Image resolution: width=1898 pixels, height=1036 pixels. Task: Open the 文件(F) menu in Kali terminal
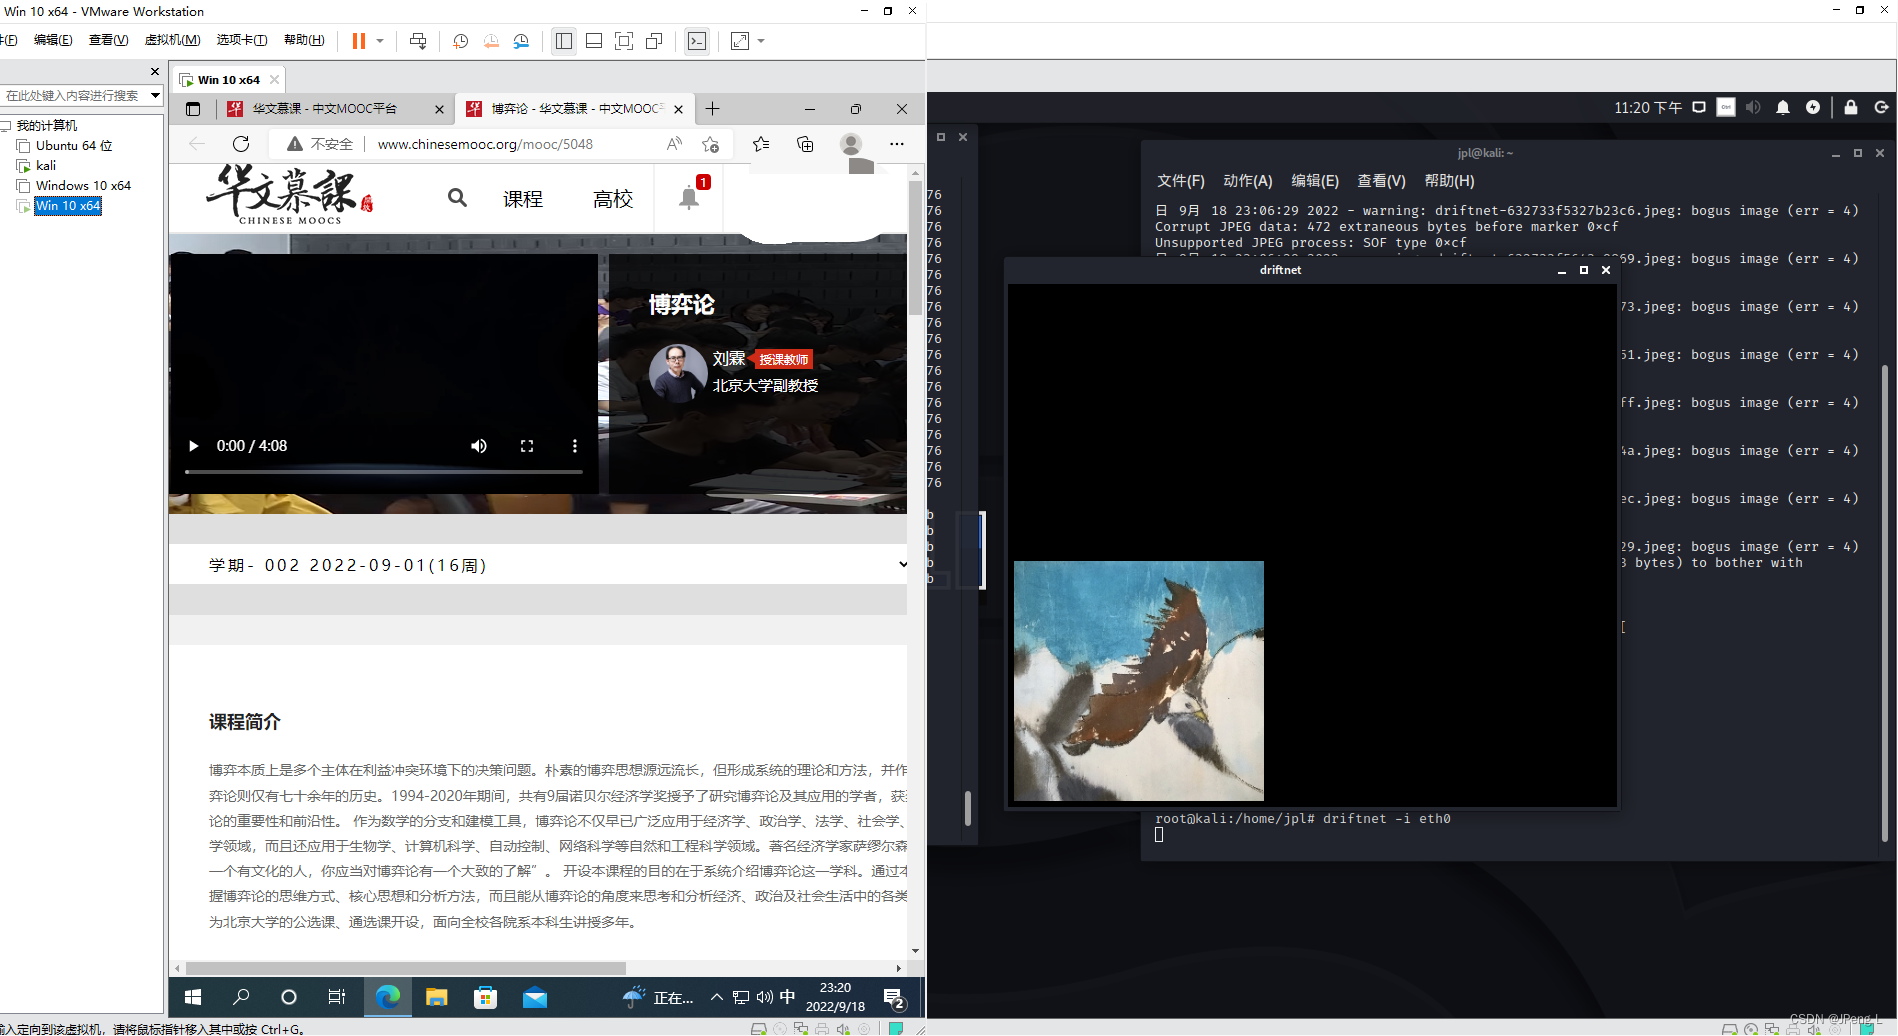click(x=1181, y=181)
